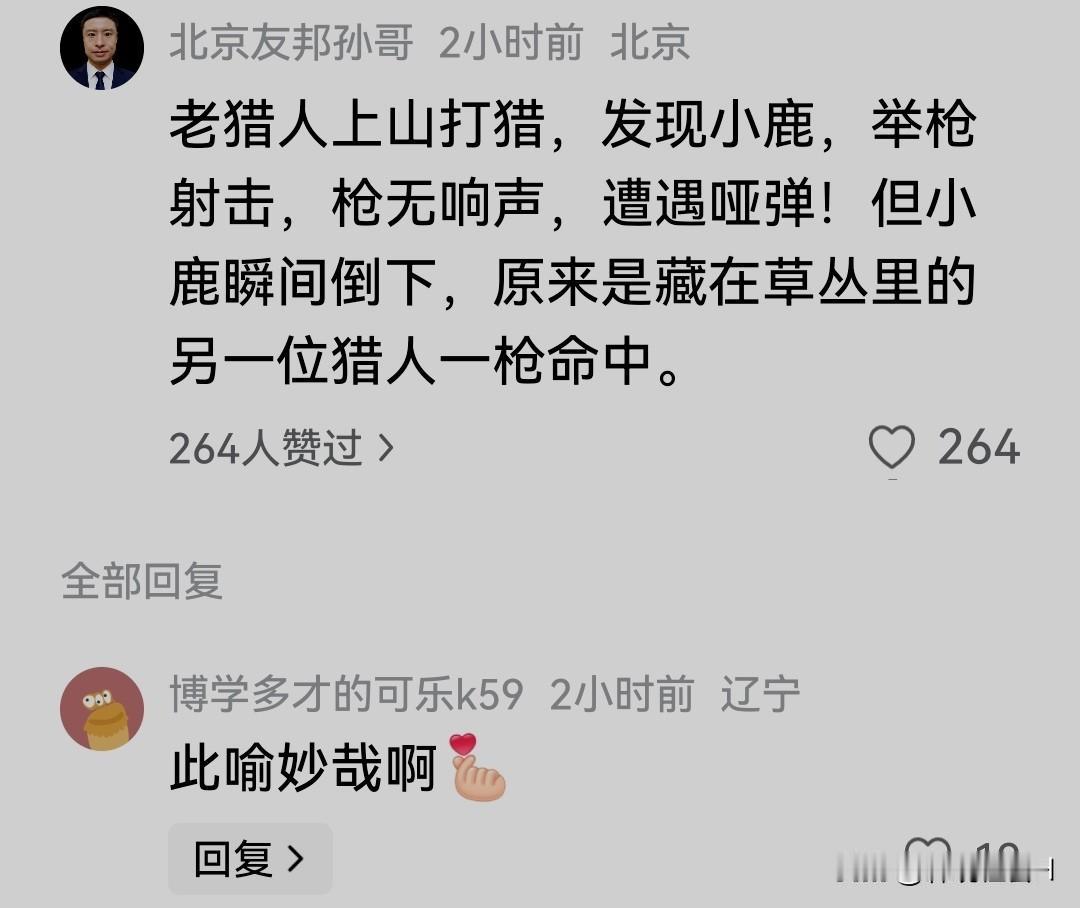Select the hunter story comment text
1080x908 pixels.
(573, 243)
